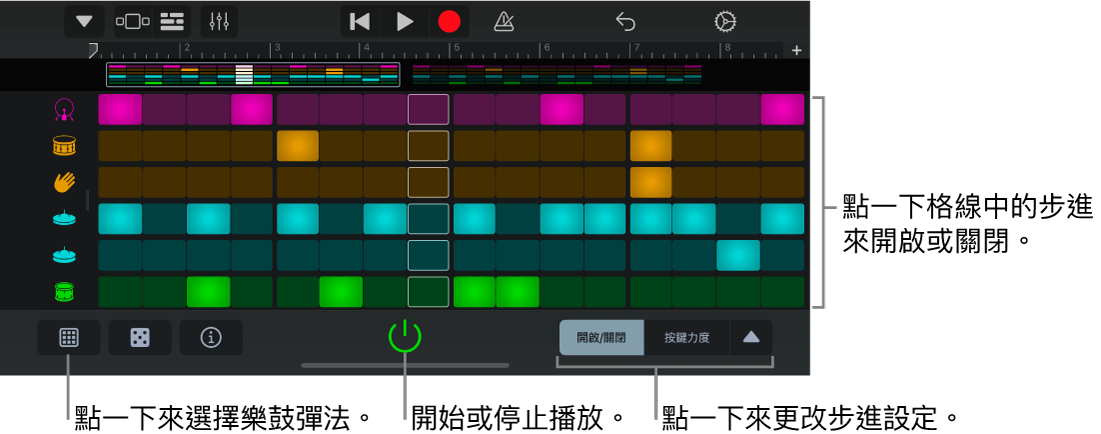This screenshot has height=434, width=1101.
Task: Turn on step 16 in the green drum row
Action: [x=783, y=292]
